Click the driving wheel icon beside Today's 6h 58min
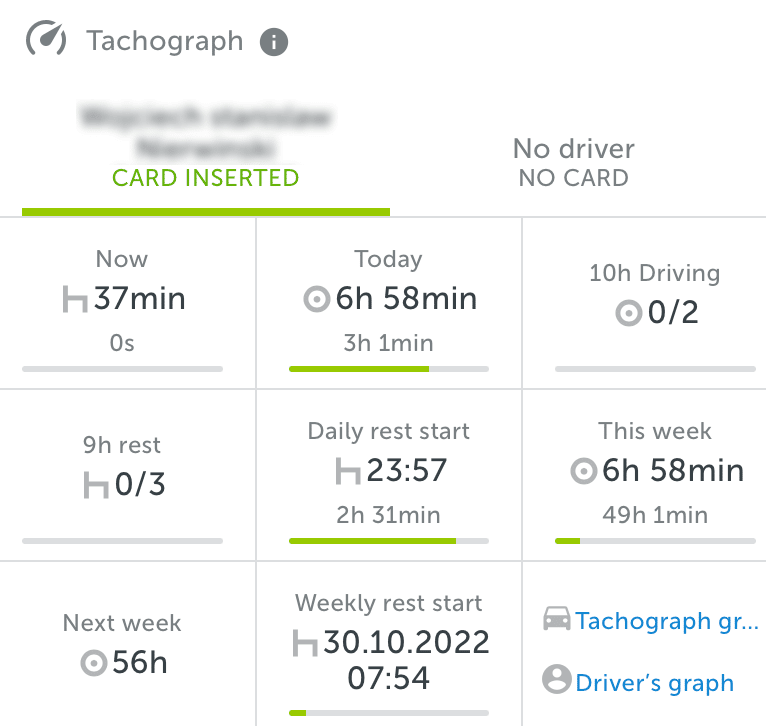Viewport: 766px width, 726px height. point(317,299)
